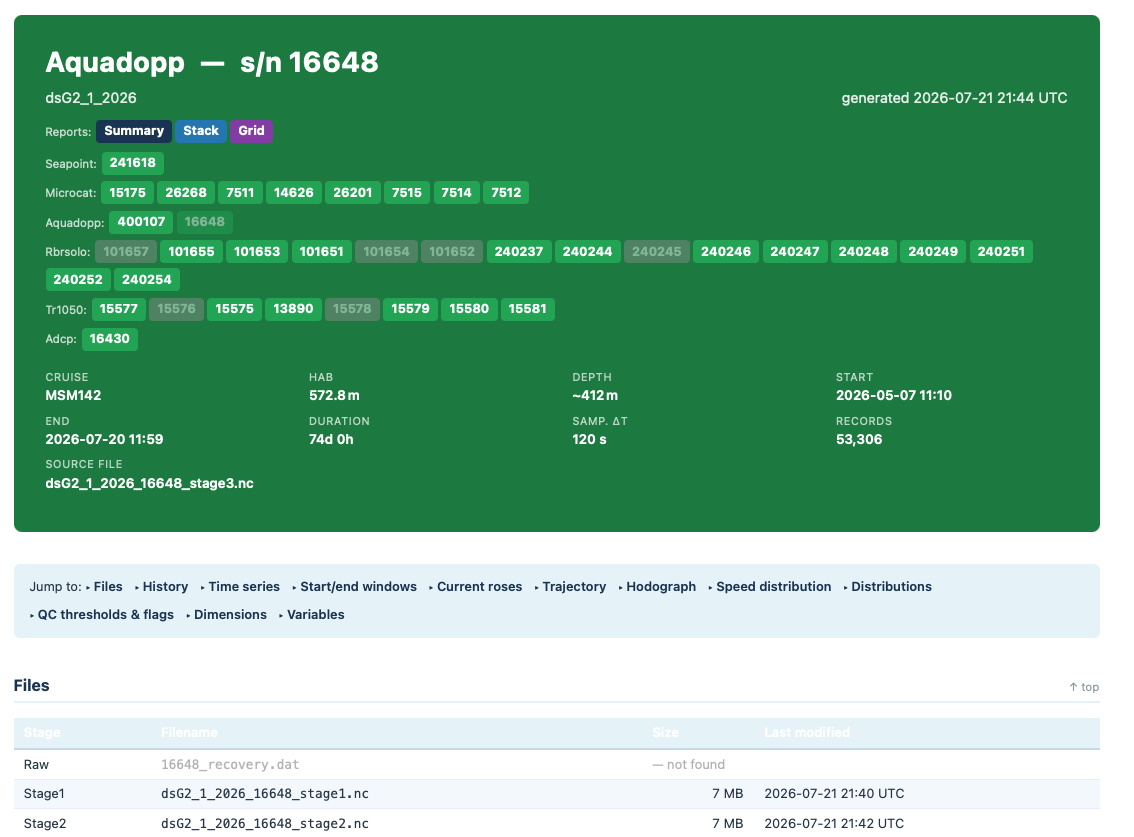
Task: Select filename dsG2_1_2026_16648_stage1.nc
Action: 265,794
